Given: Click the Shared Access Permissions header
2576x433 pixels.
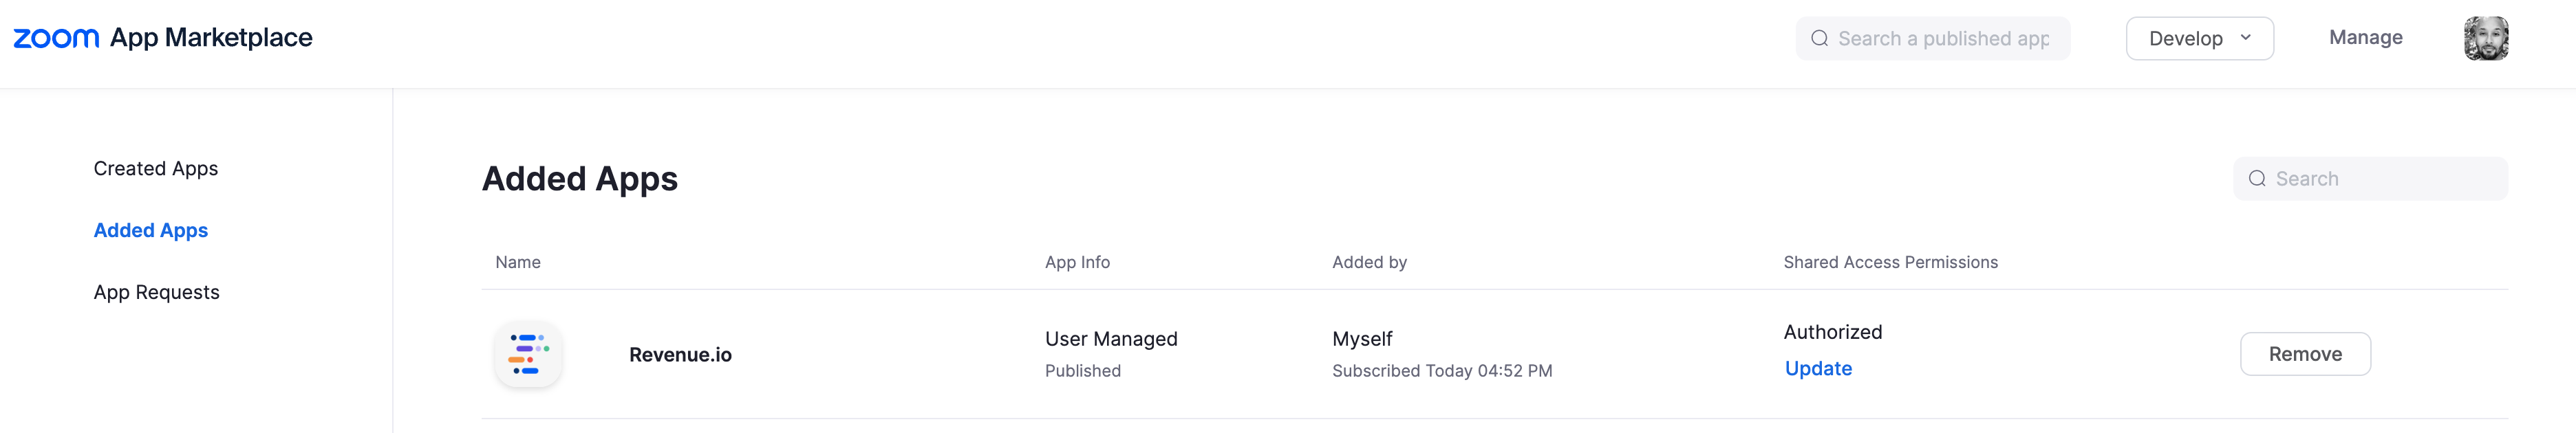Looking at the screenshot, I should click(x=1890, y=262).
